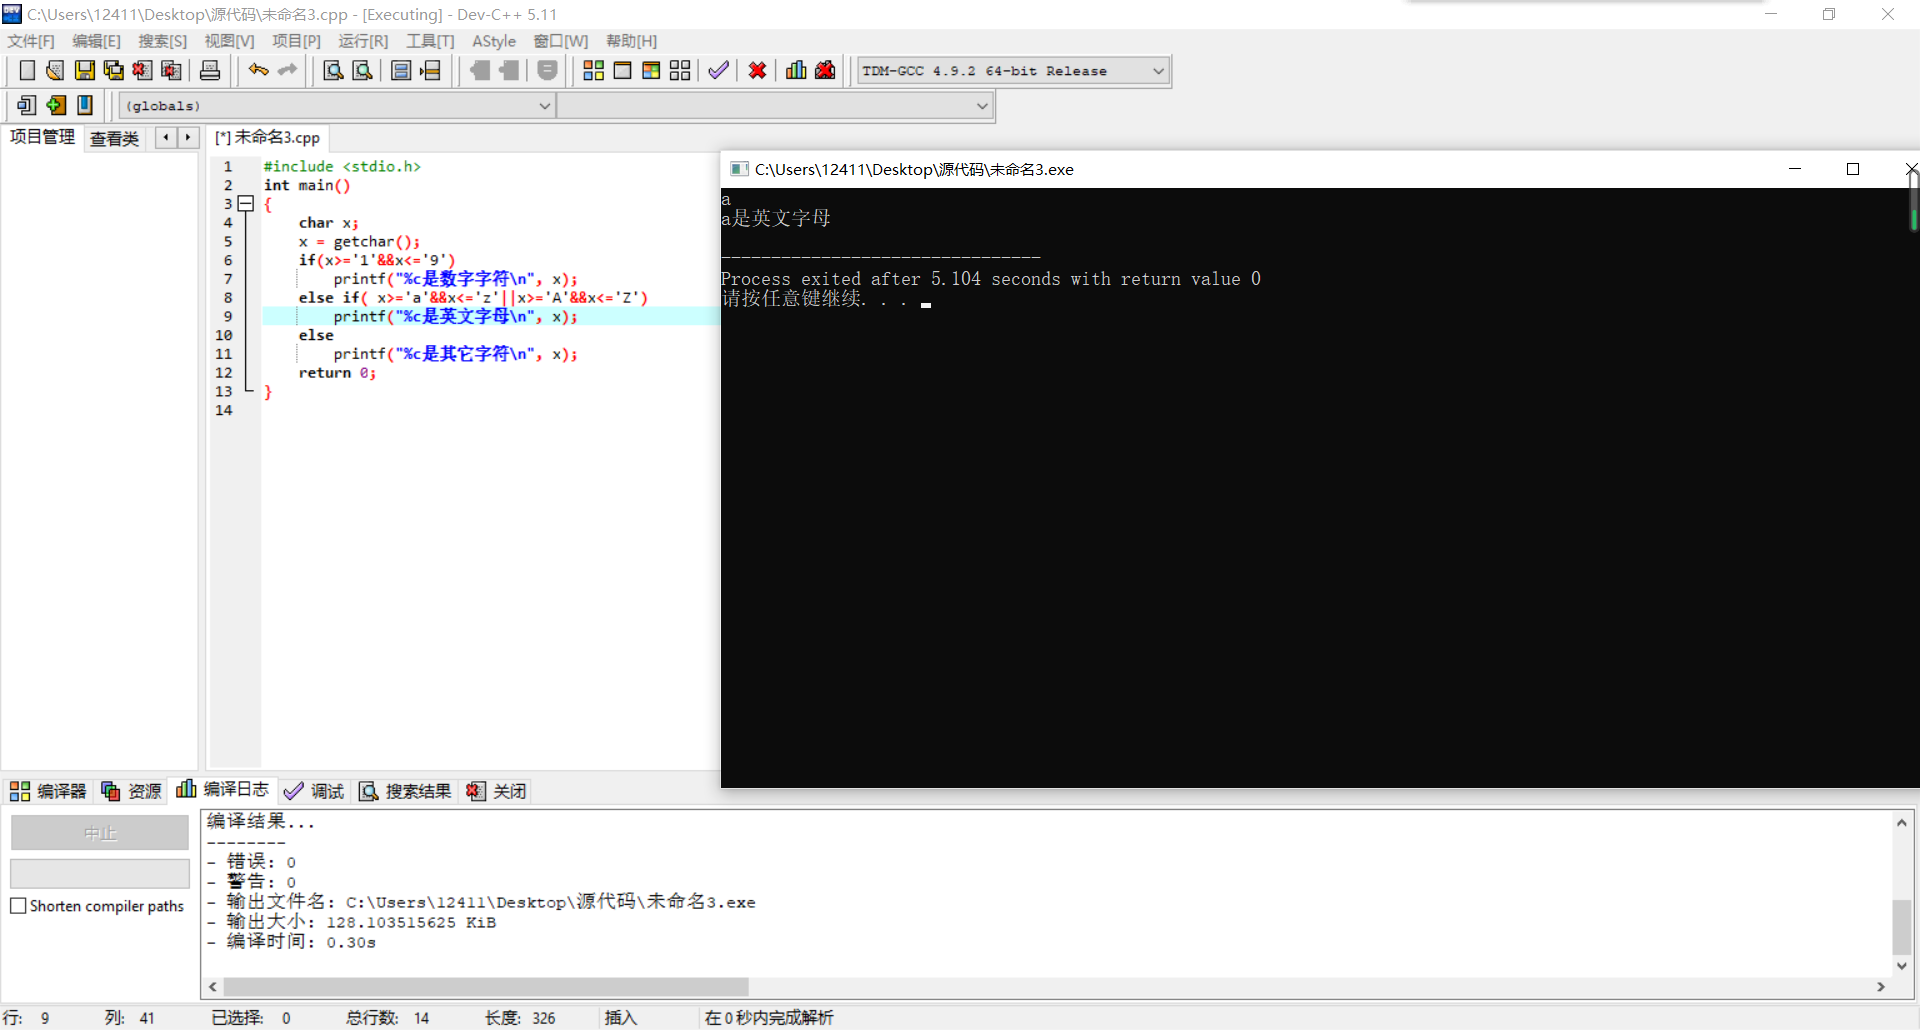Click the greyed 中止 abort button
The height and width of the screenshot is (1030, 1920).
[x=100, y=833]
